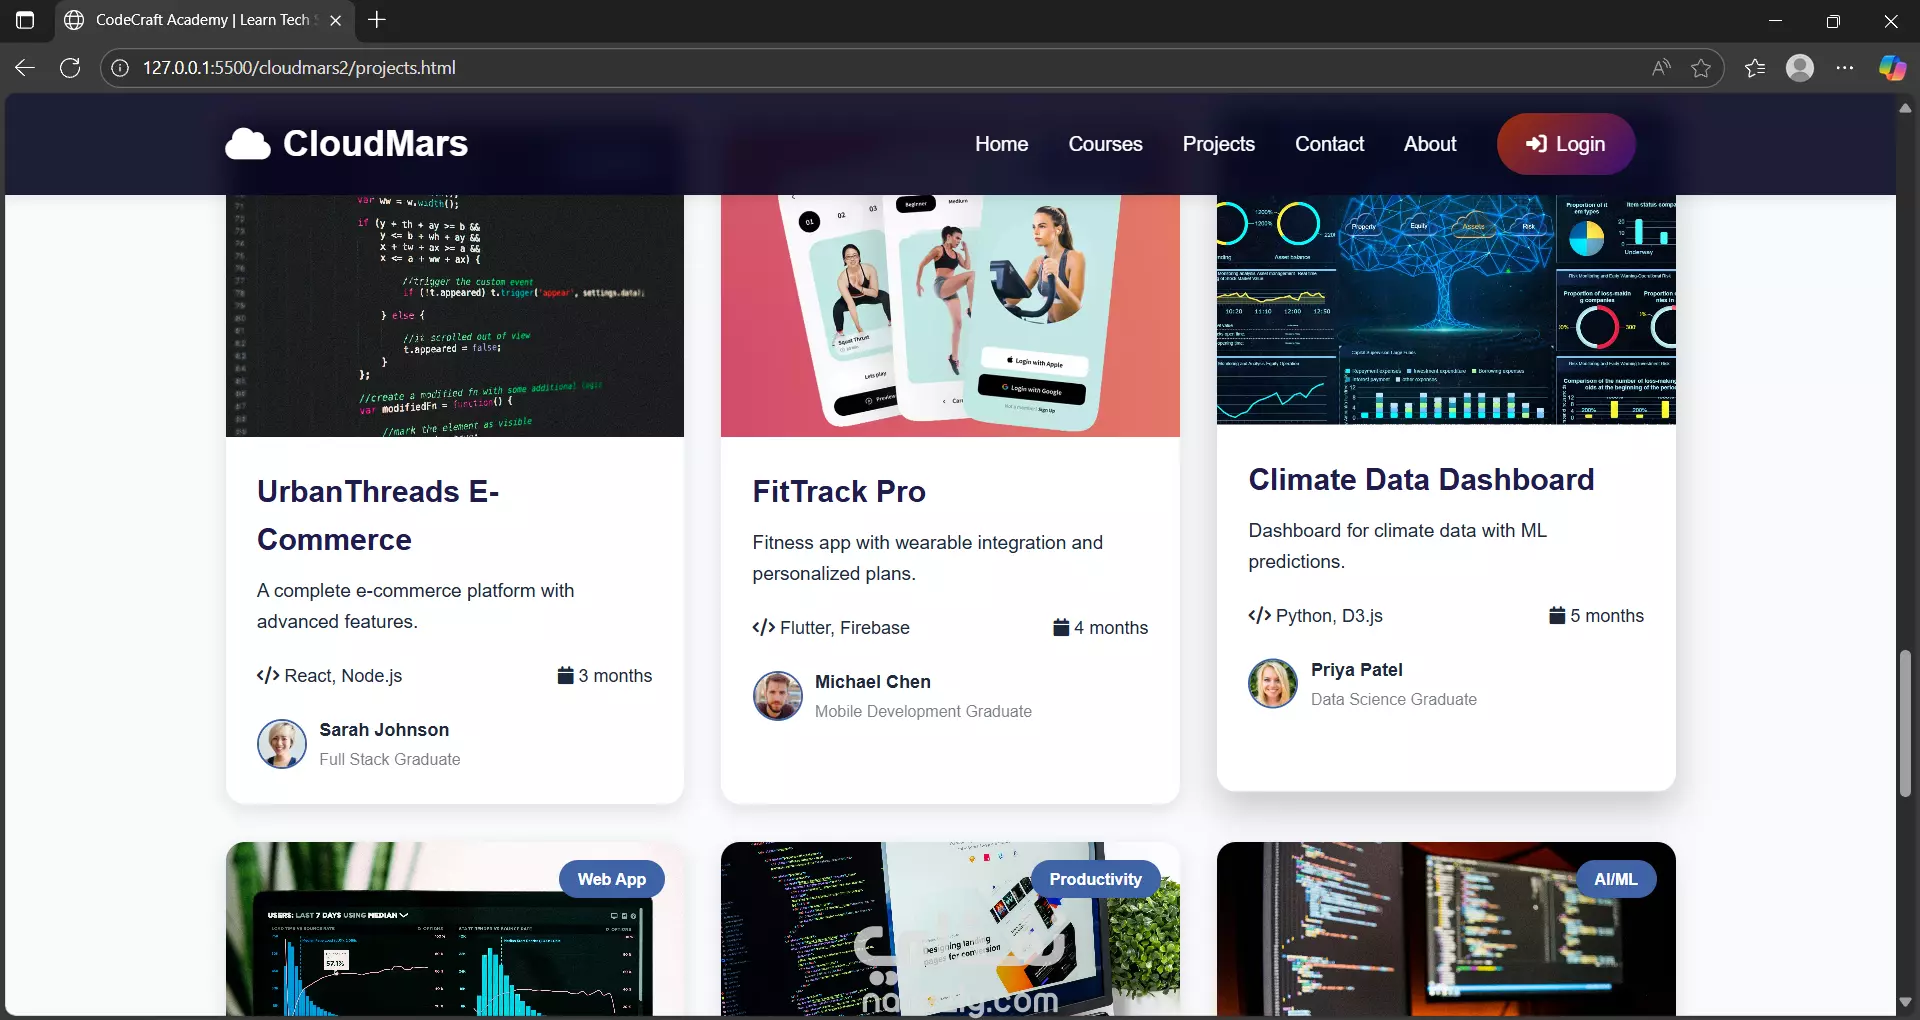1920x1020 pixels.
Task: Close the CodeCraft Academy tab
Action: coord(336,20)
